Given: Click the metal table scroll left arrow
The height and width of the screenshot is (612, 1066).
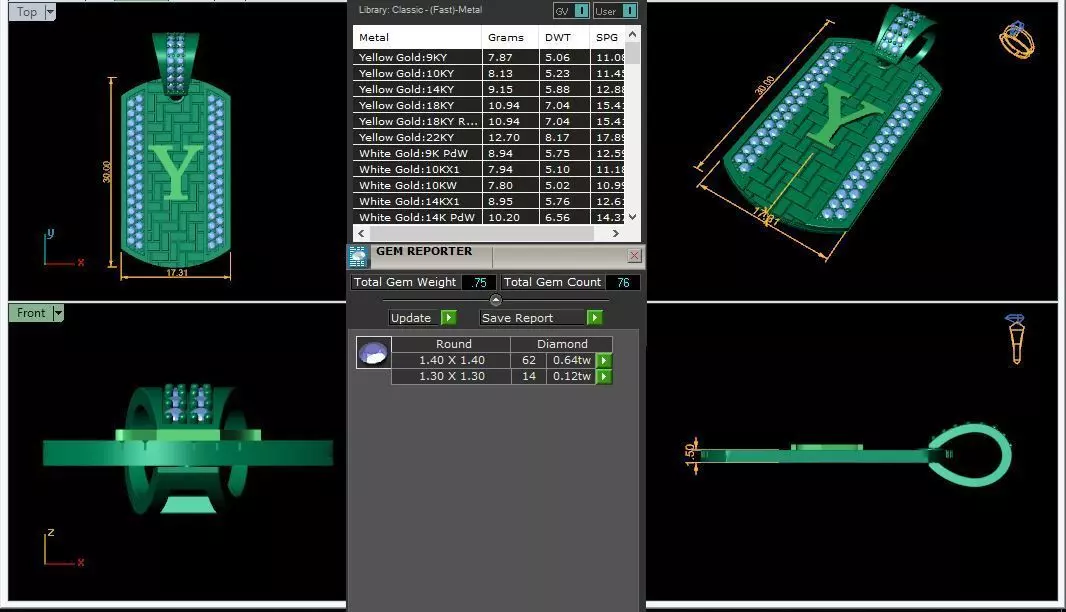Looking at the screenshot, I should [361, 233].
